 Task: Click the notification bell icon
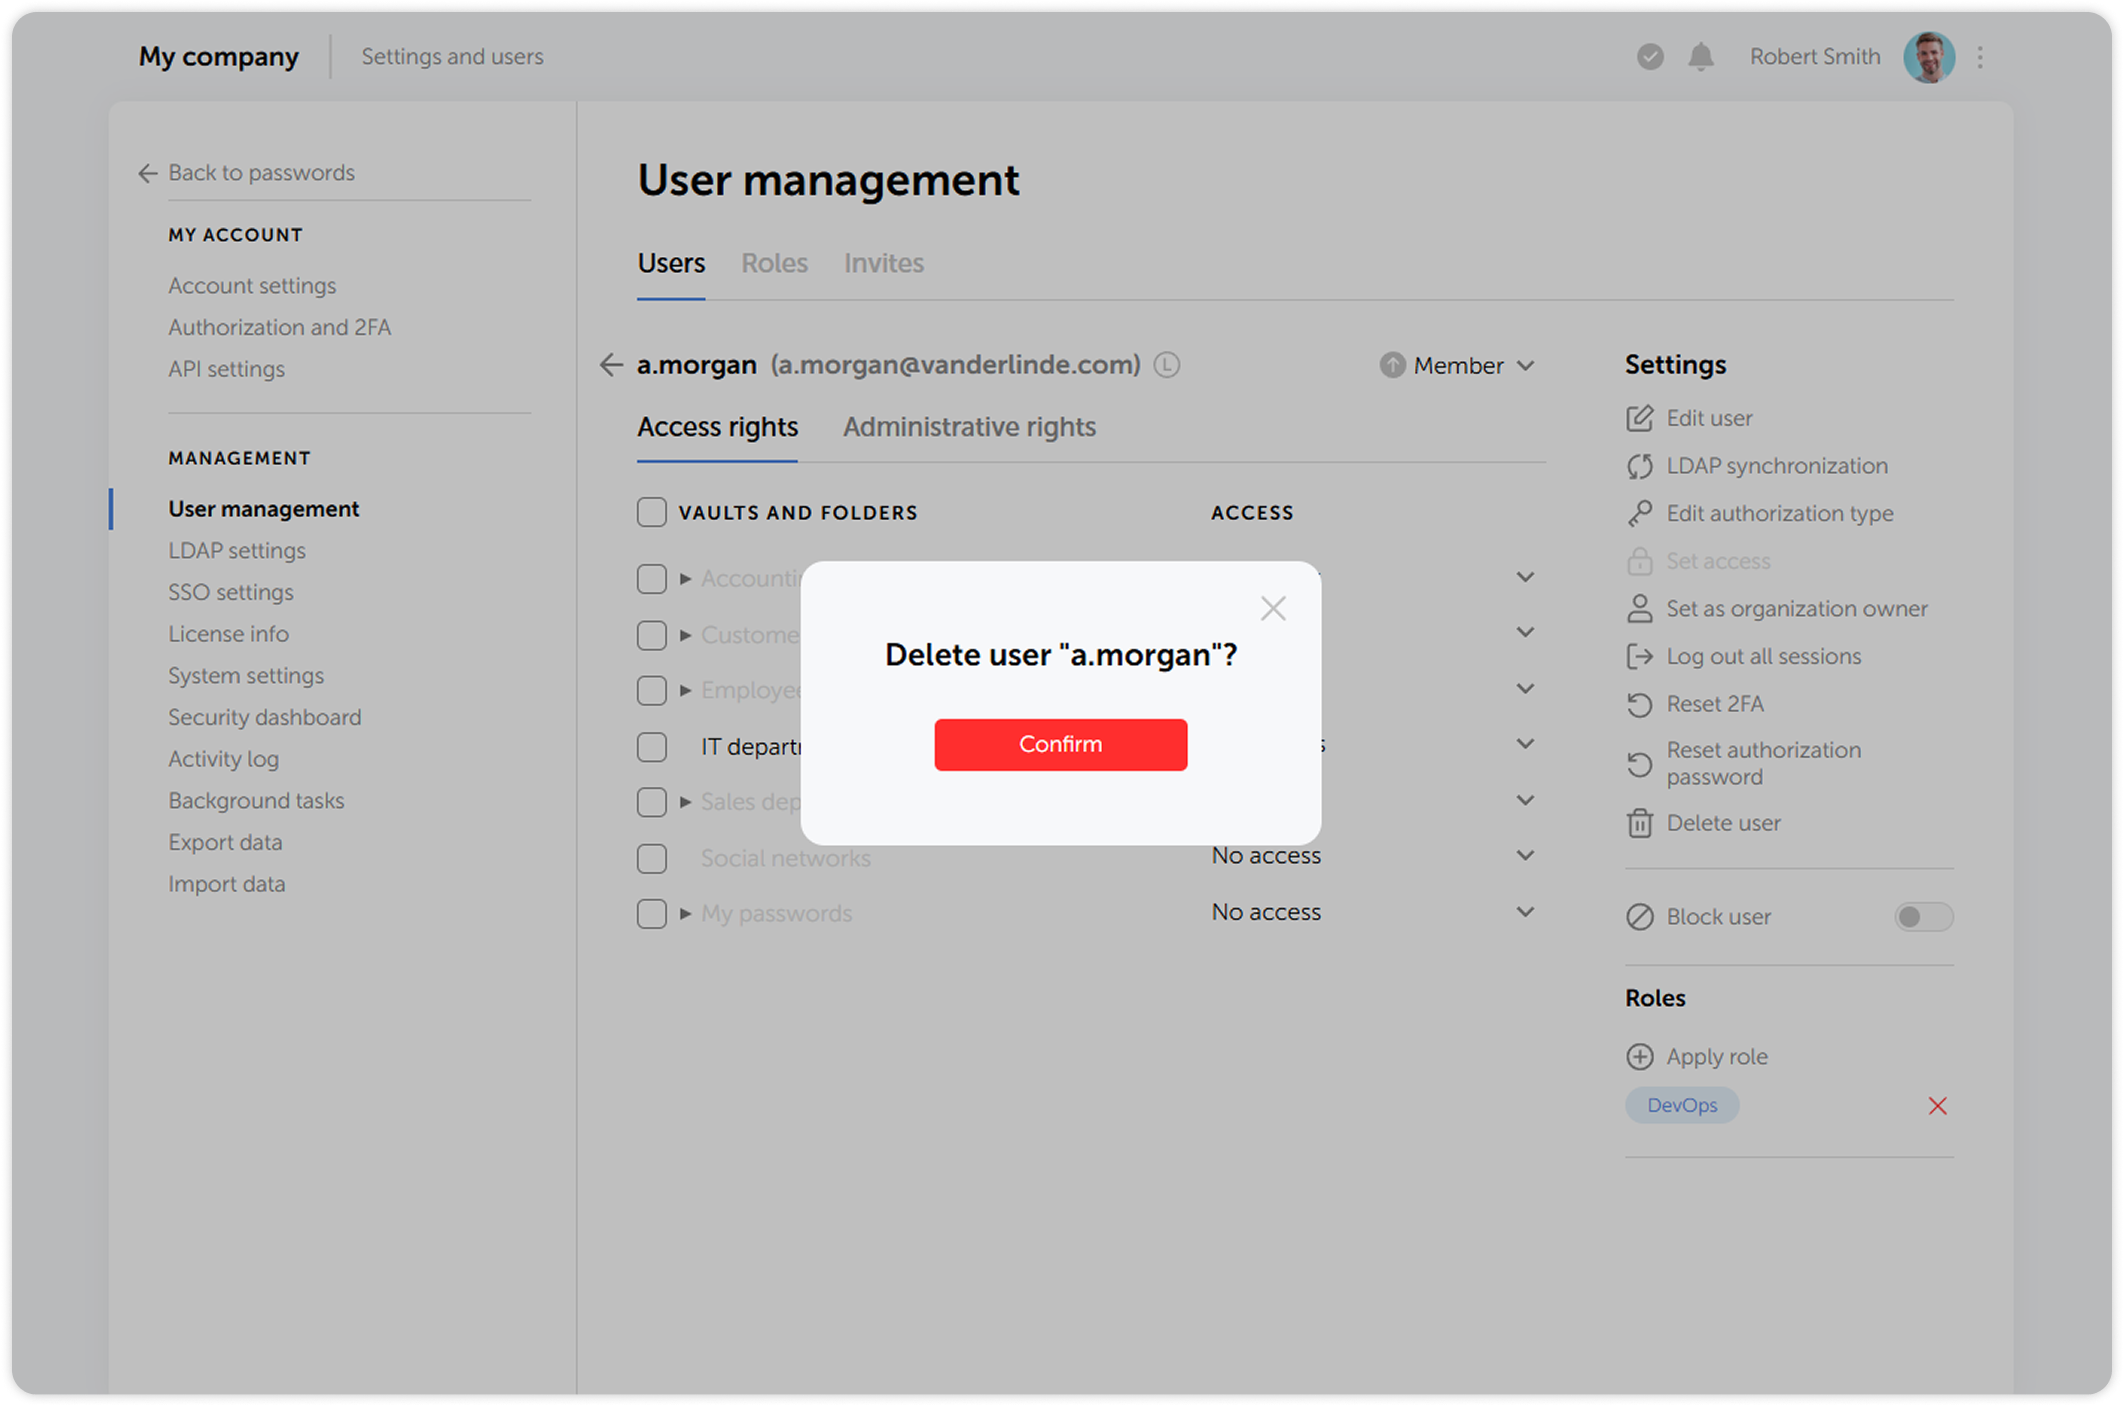point(1700,57)
